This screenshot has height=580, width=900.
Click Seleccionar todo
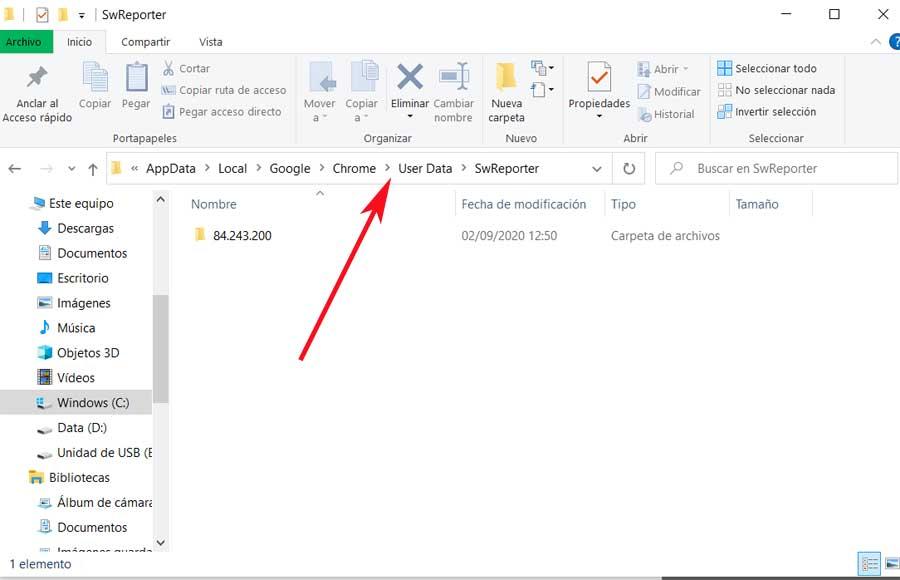point(767,68)
